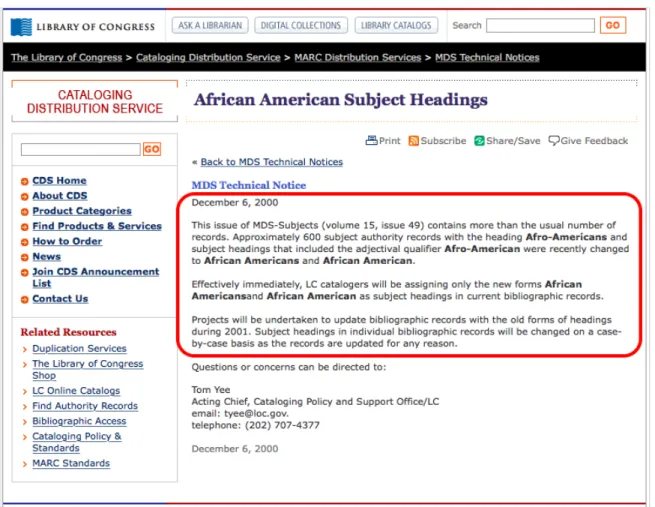
Task: Open Cataloging Policy & Standards link
Action: click(77, 442)
